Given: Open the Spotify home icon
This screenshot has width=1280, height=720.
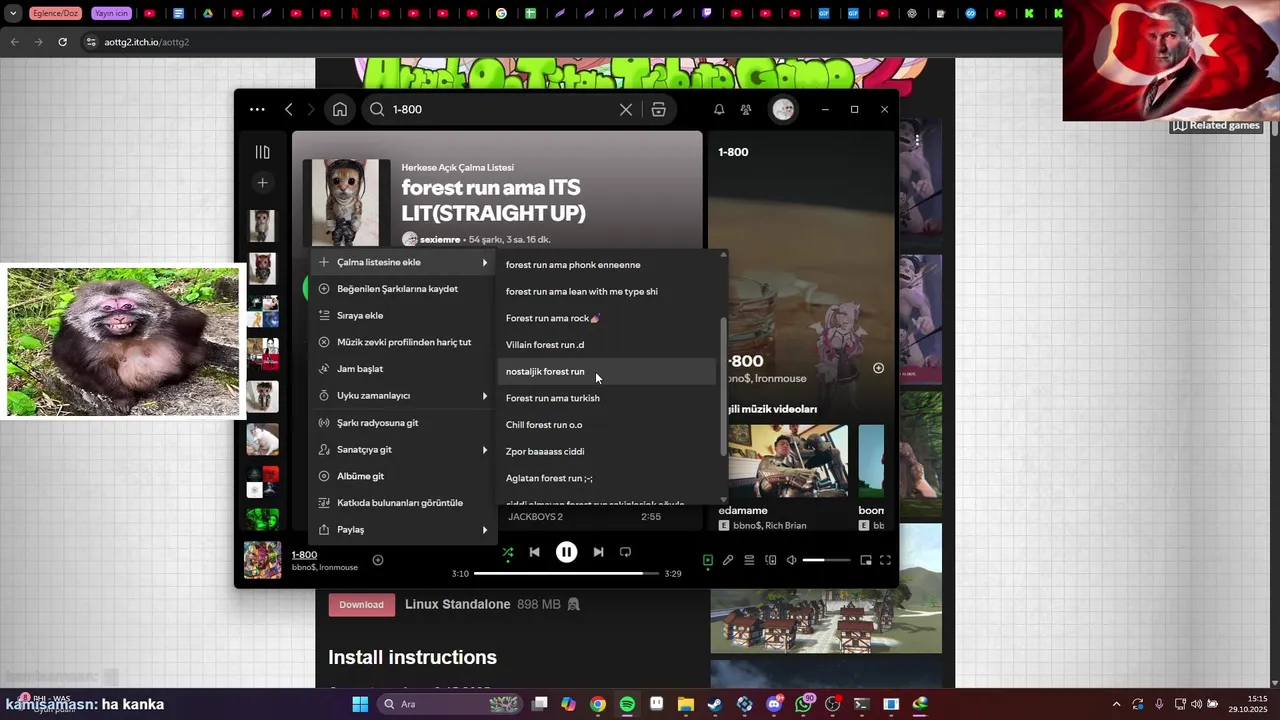Looking at the screenshot, I should [340, 110].
